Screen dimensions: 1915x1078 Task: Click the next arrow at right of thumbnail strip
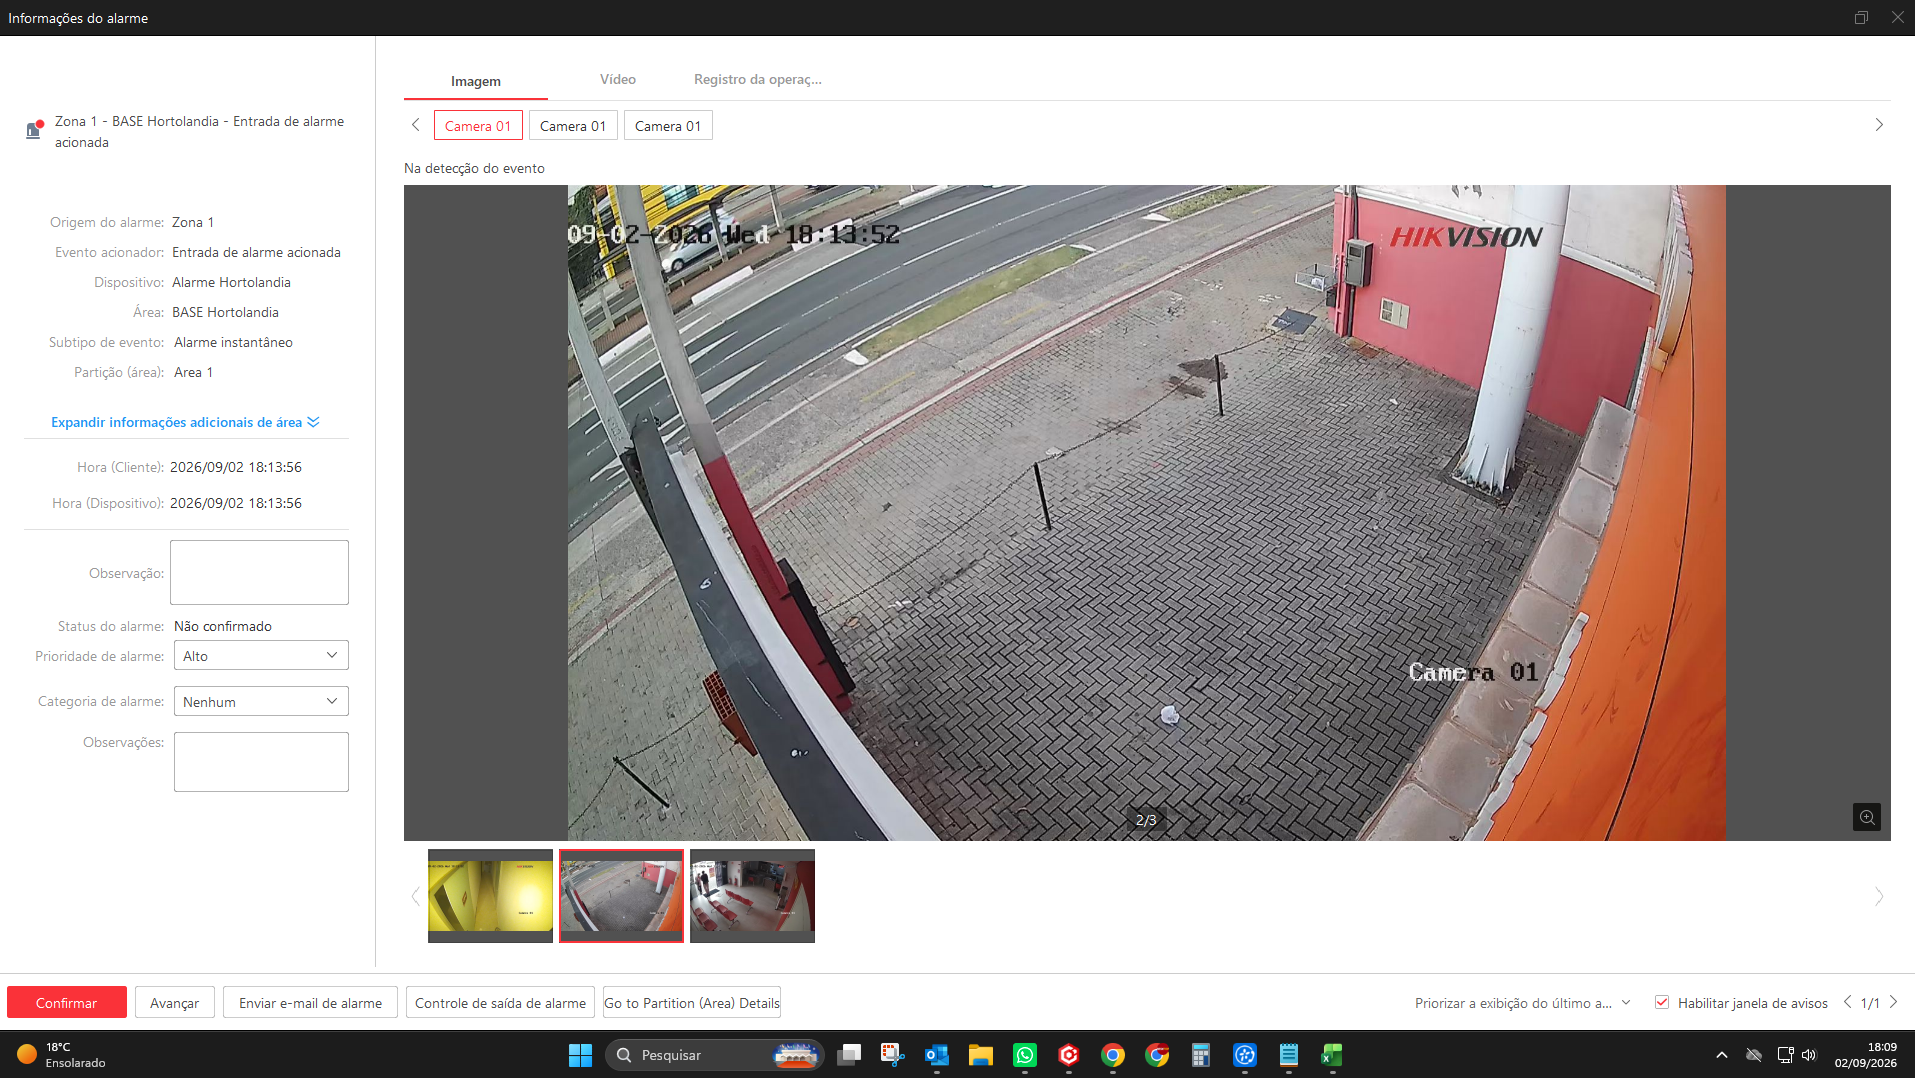pos(1879,896)
